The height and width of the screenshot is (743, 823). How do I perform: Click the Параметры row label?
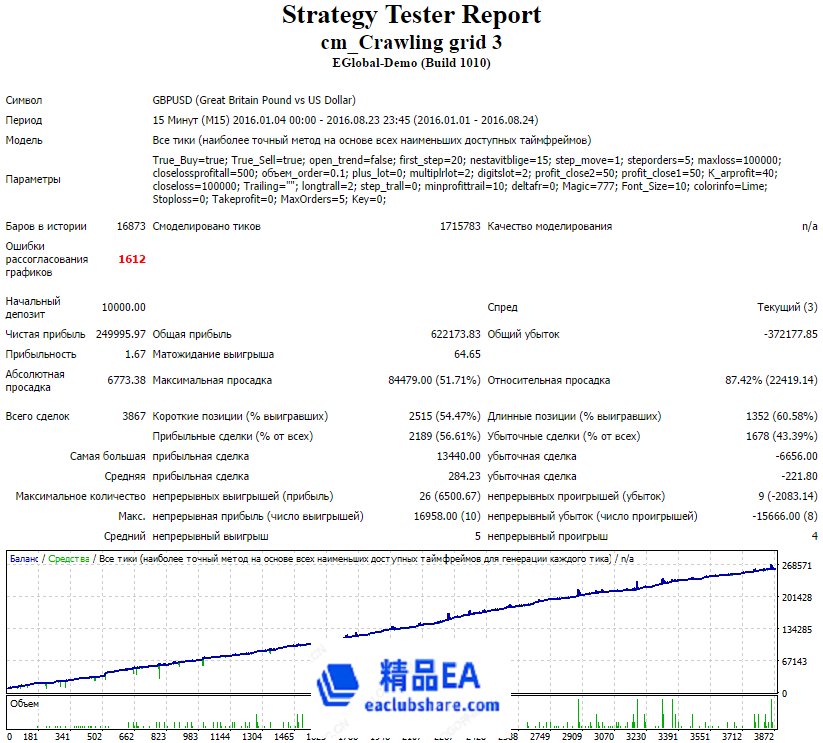point(33,179)
